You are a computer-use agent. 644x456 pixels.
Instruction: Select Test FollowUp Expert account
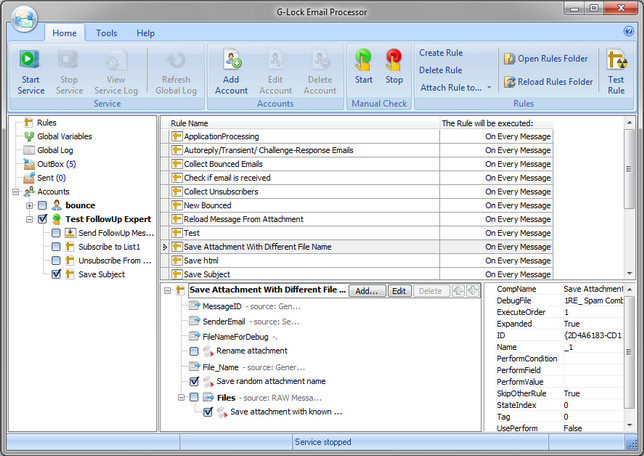(x=108, y=219)
